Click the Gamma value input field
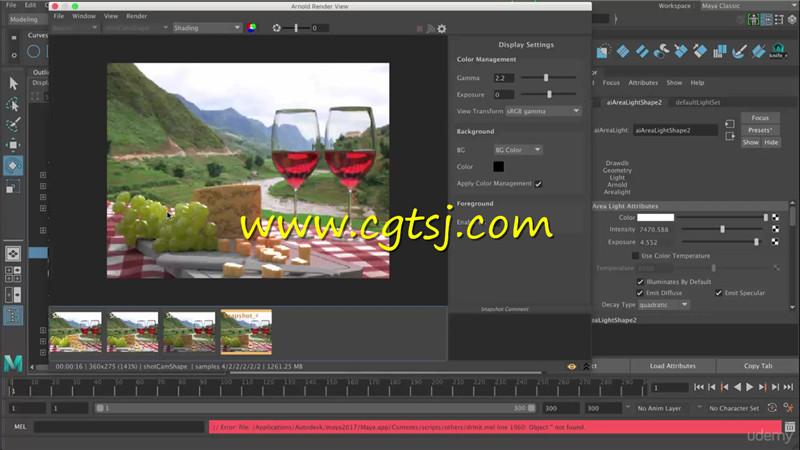Viewport: 800px width, 450px height. pos(504,78)
